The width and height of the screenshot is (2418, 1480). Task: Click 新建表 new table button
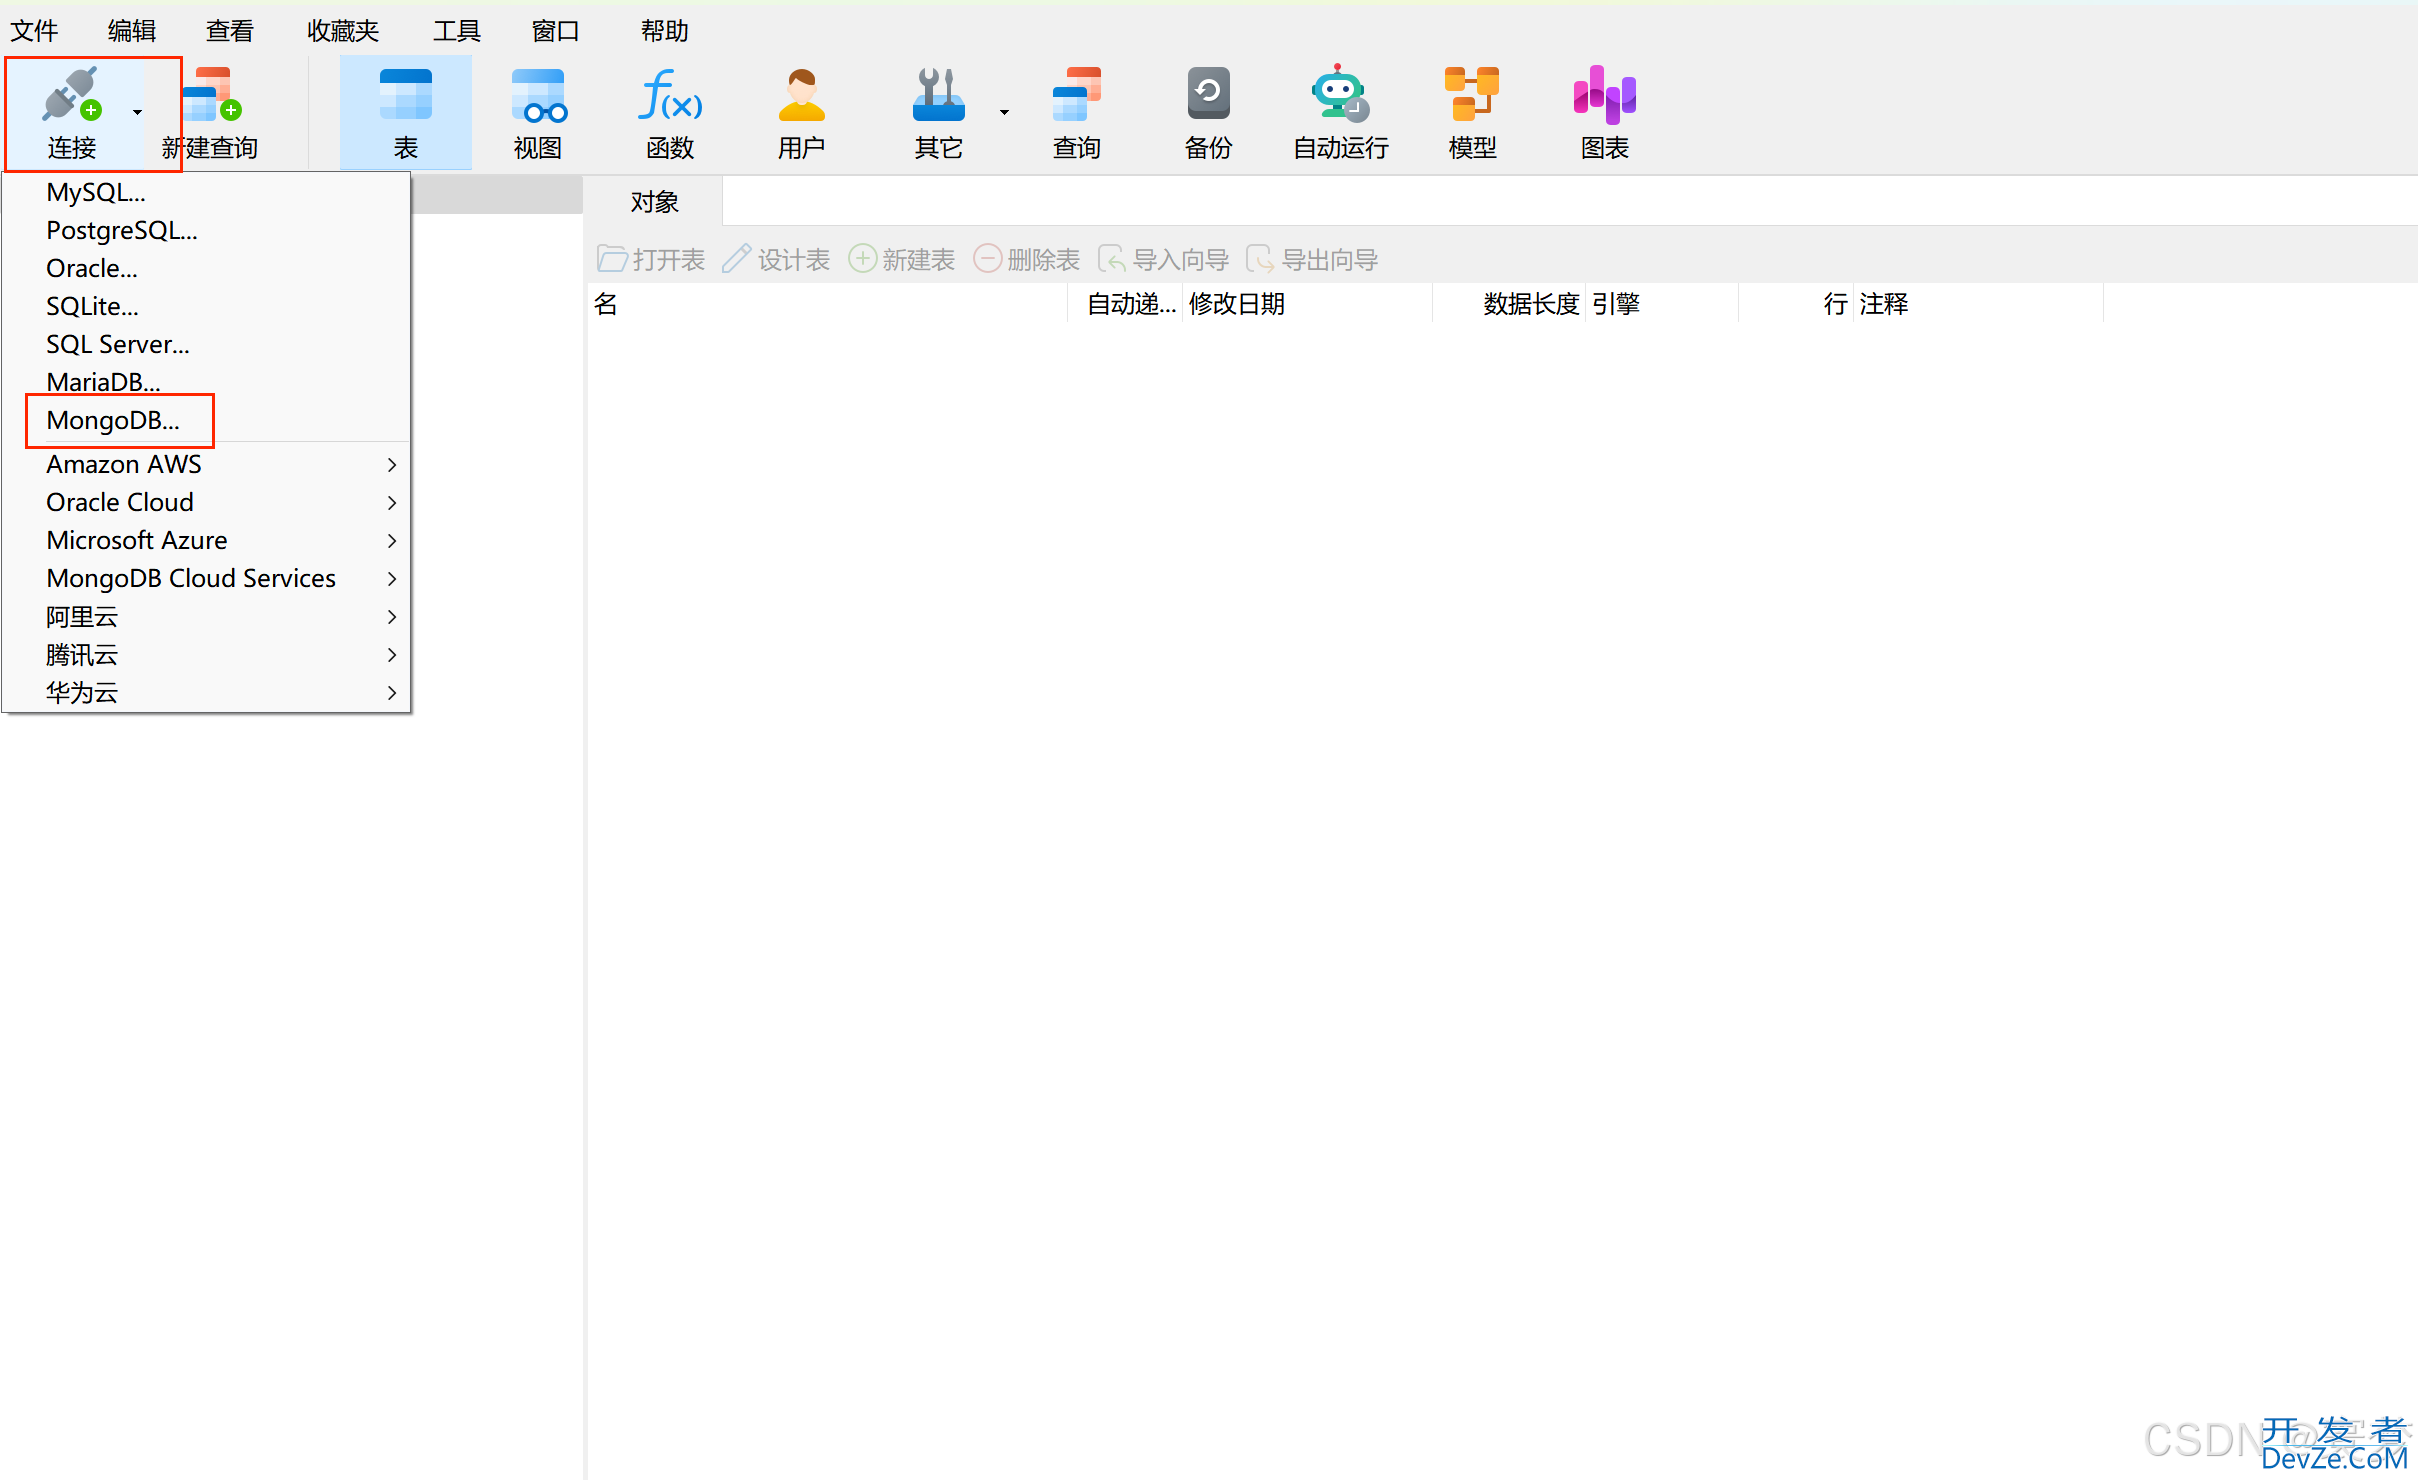pos(901,260)
